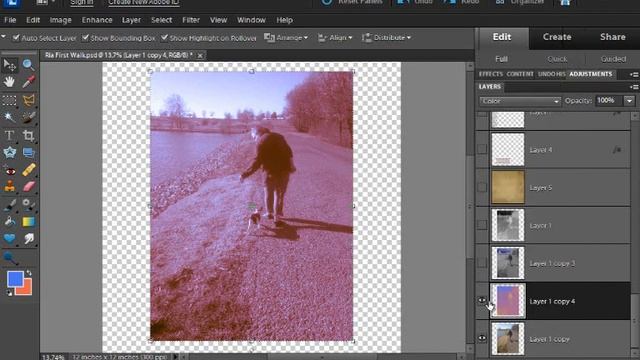This screenshot has height=360, width=640.
Task: Switch to Guided edit mode
Action: click(613, 59)
